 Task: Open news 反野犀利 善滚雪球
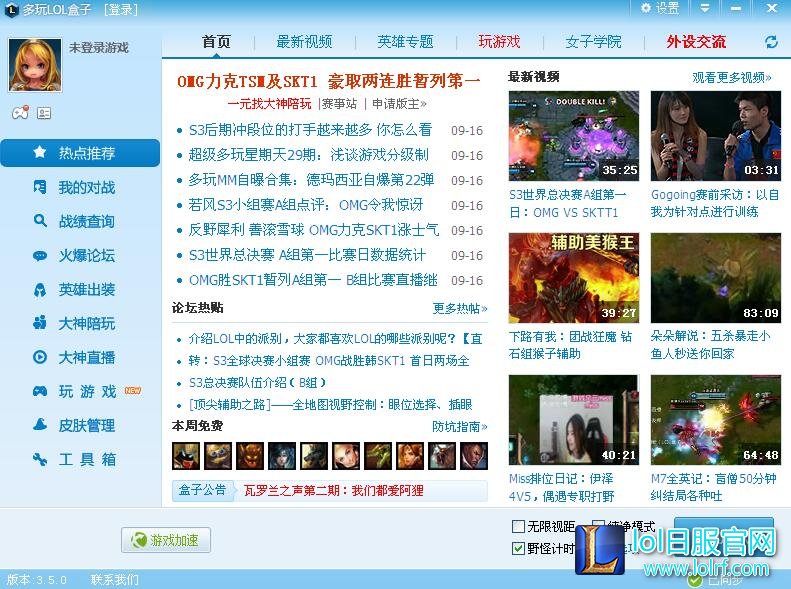(314, 230)
